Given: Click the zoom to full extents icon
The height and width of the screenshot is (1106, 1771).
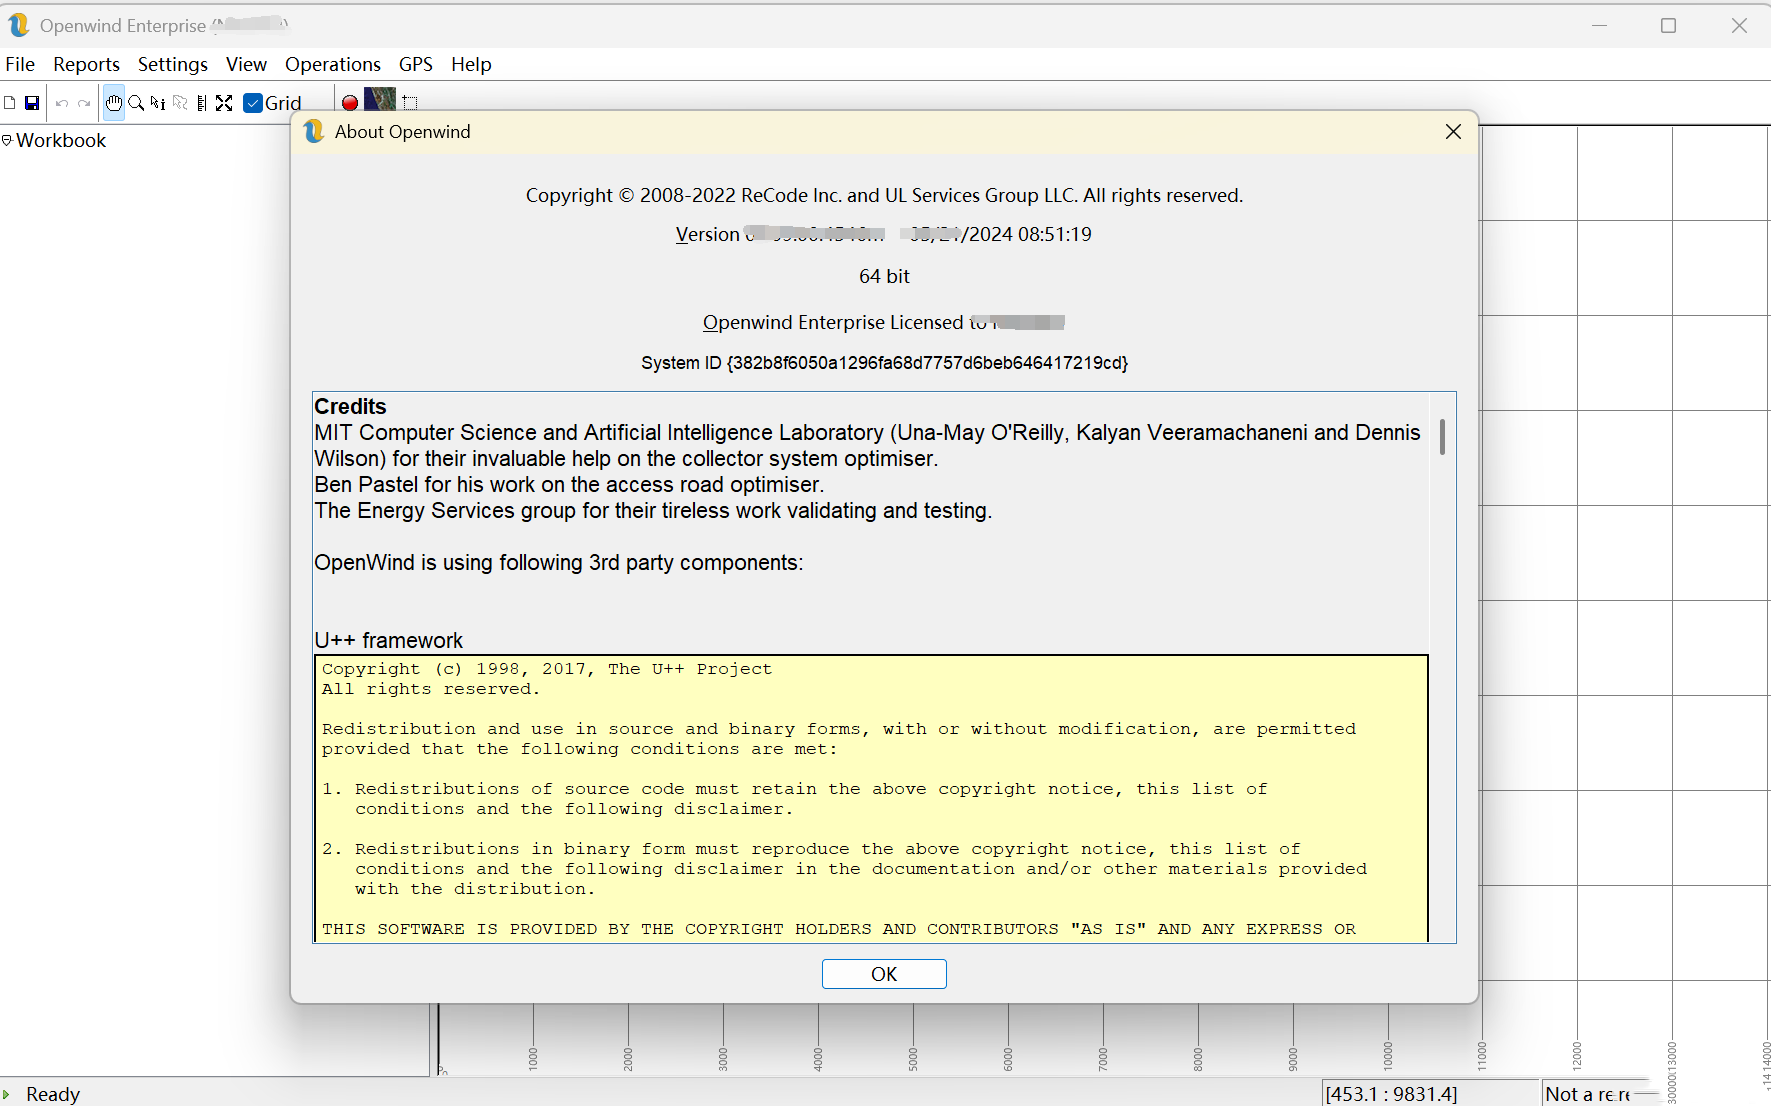Looking at the screenshot, I should tap(224, 103).
